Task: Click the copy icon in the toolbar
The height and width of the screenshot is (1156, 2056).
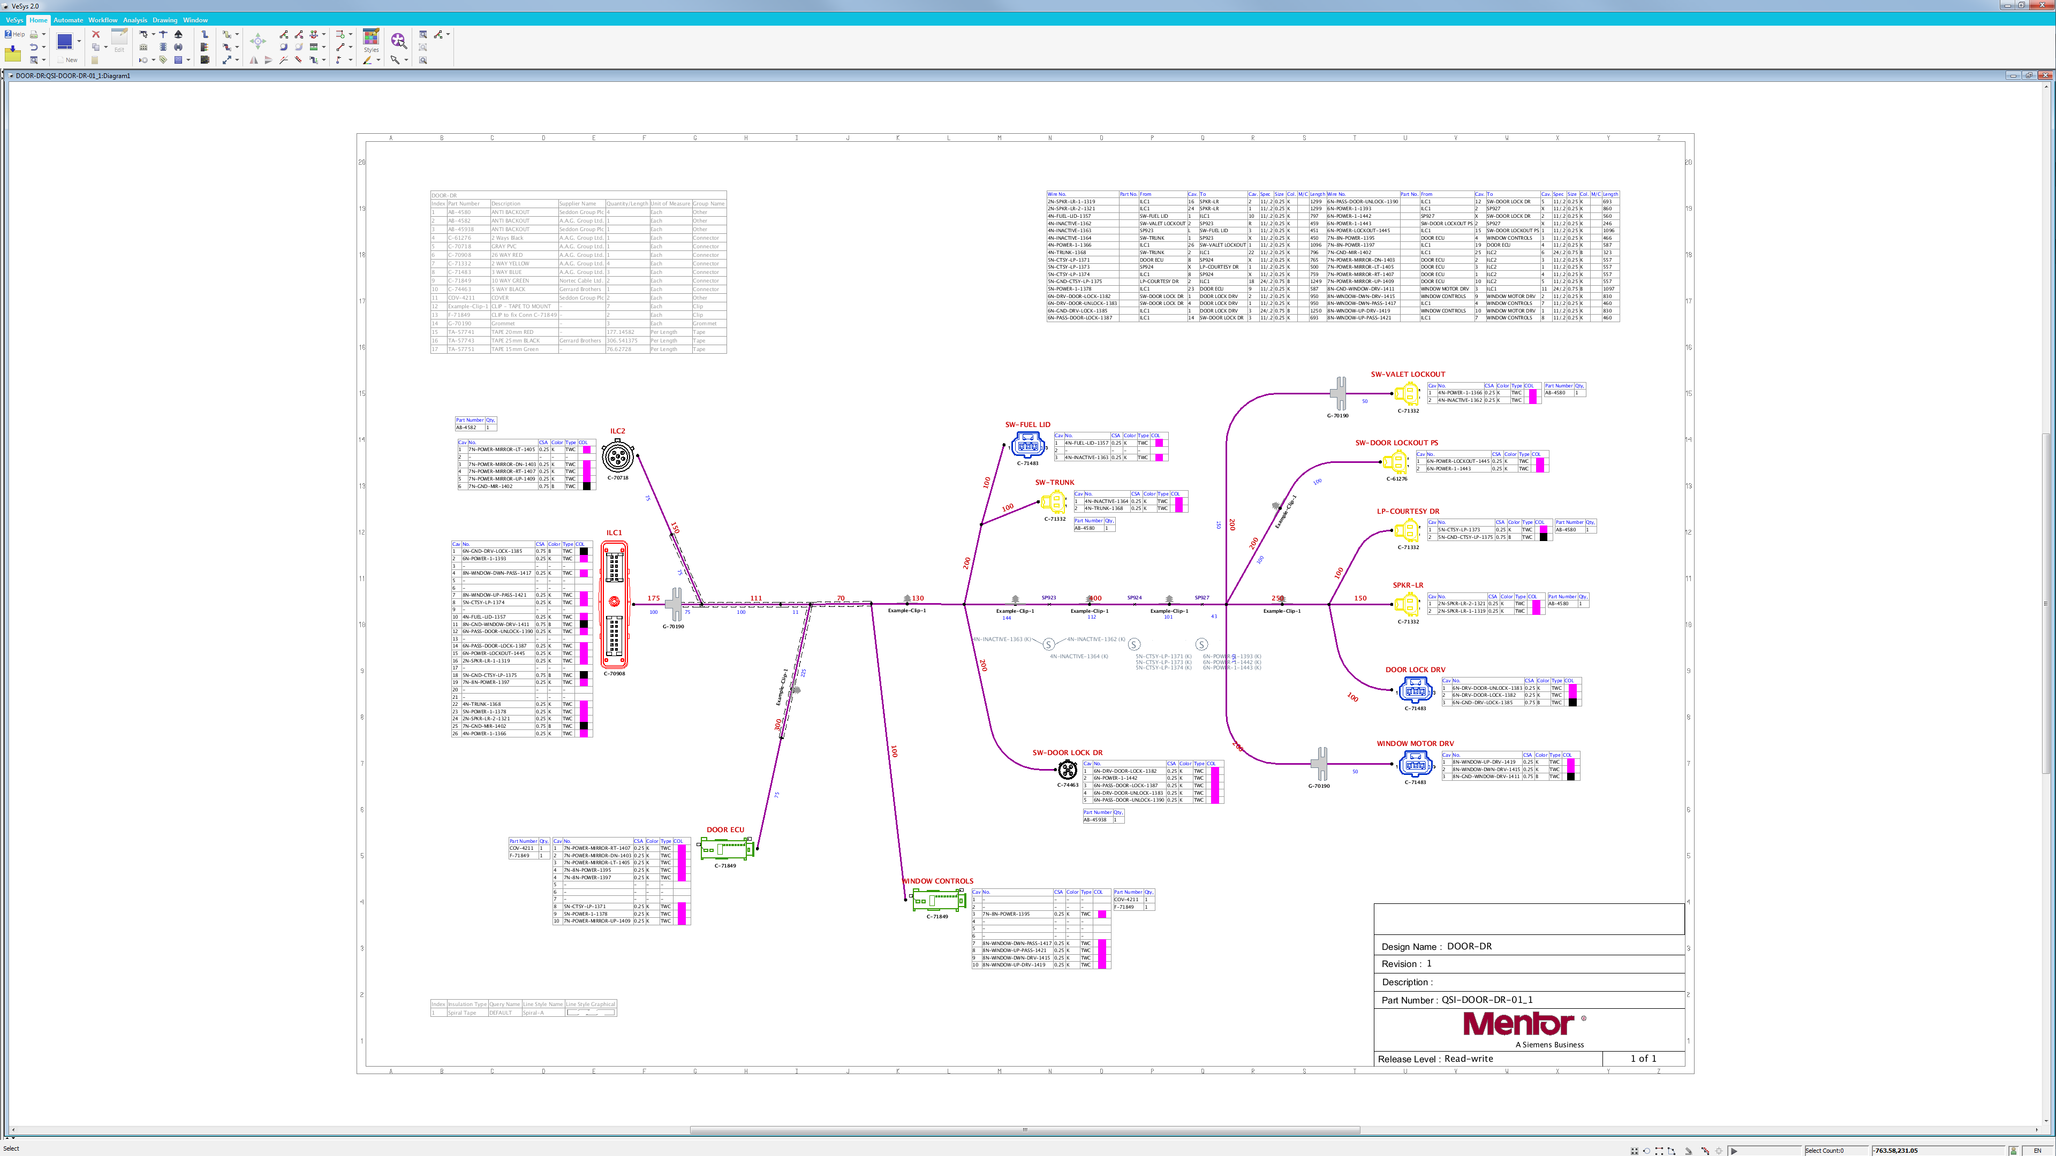Action: [96, 46]
